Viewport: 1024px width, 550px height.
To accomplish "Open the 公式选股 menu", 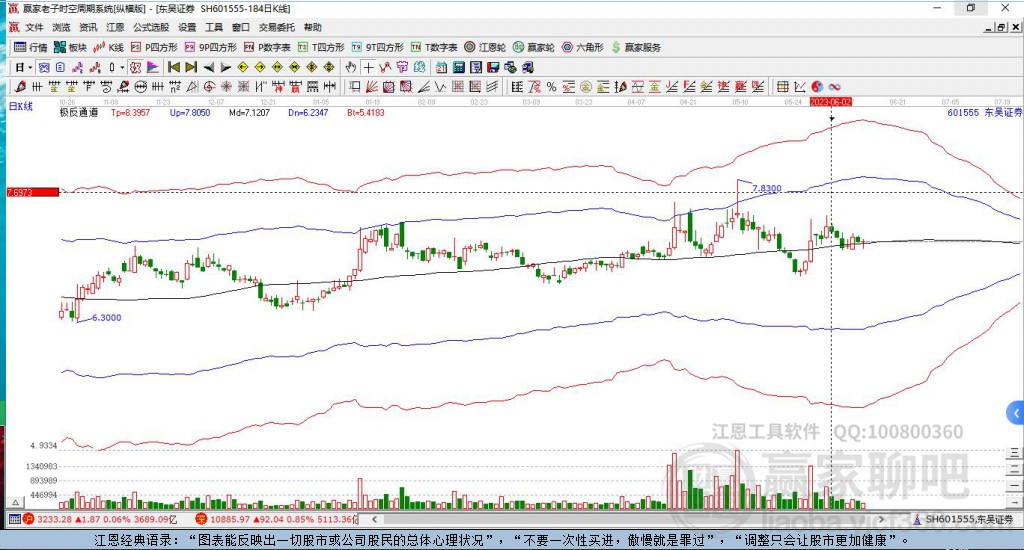I will tap(151, 27).
